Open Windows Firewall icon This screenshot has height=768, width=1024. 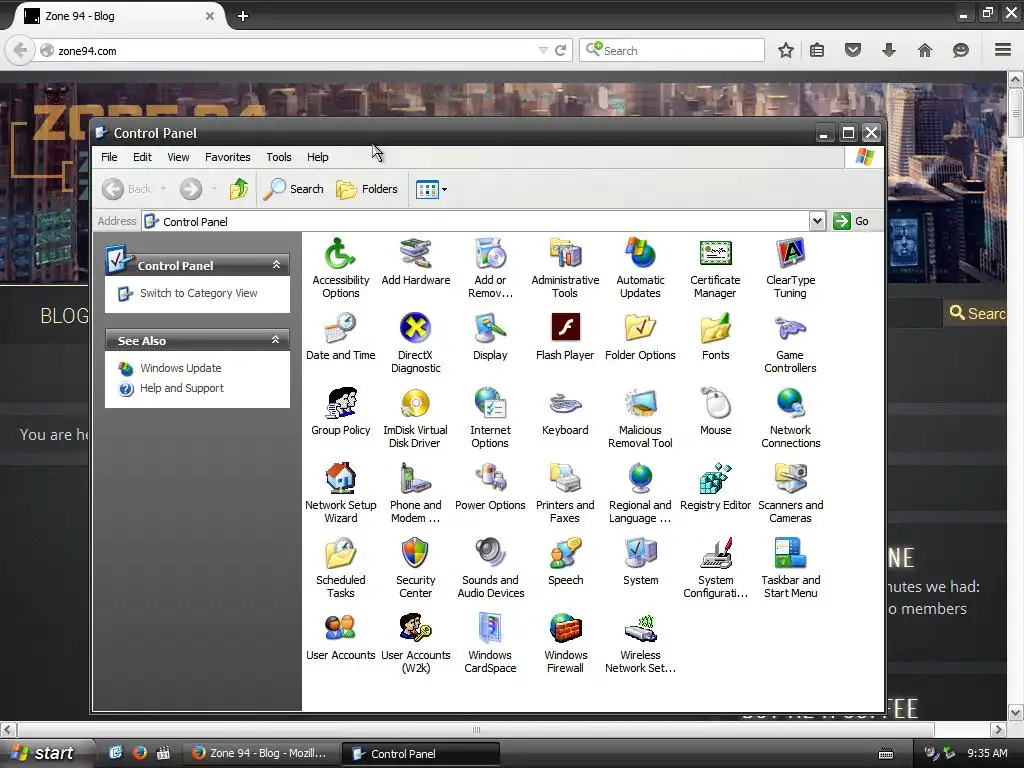coord(565,643)
